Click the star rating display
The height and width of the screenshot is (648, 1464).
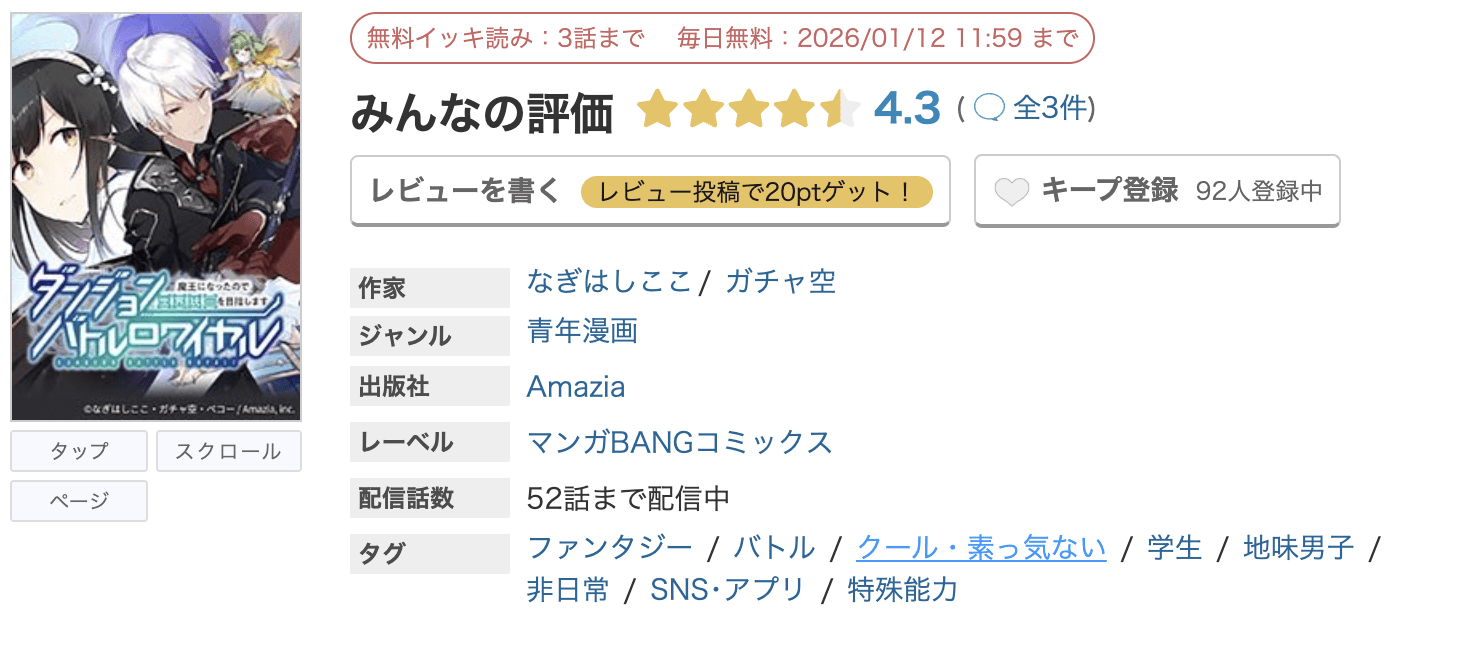point(748,109)
